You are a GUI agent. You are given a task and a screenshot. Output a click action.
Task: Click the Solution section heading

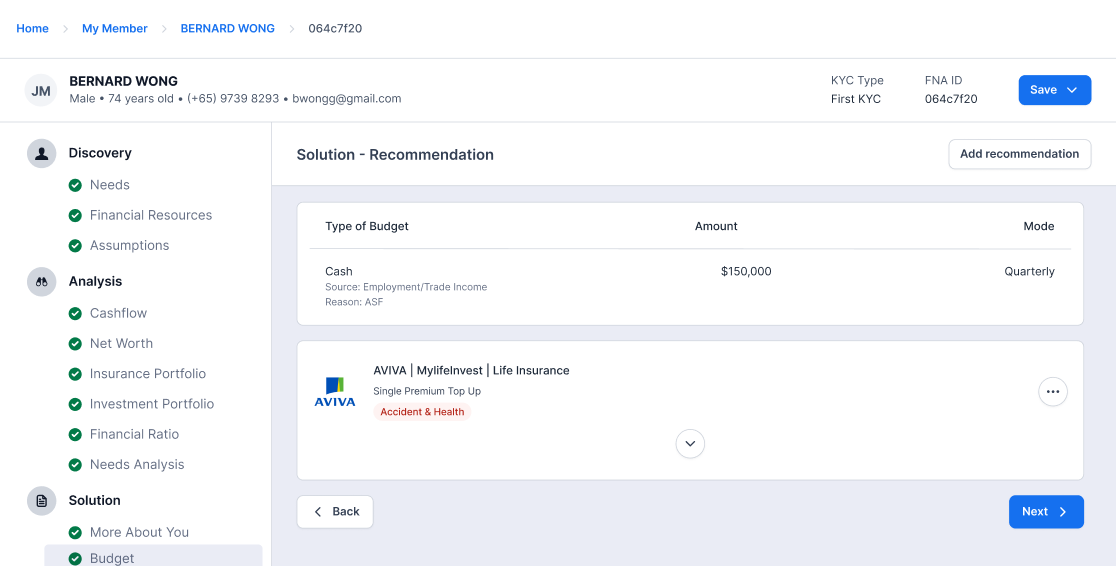(95, 501)
